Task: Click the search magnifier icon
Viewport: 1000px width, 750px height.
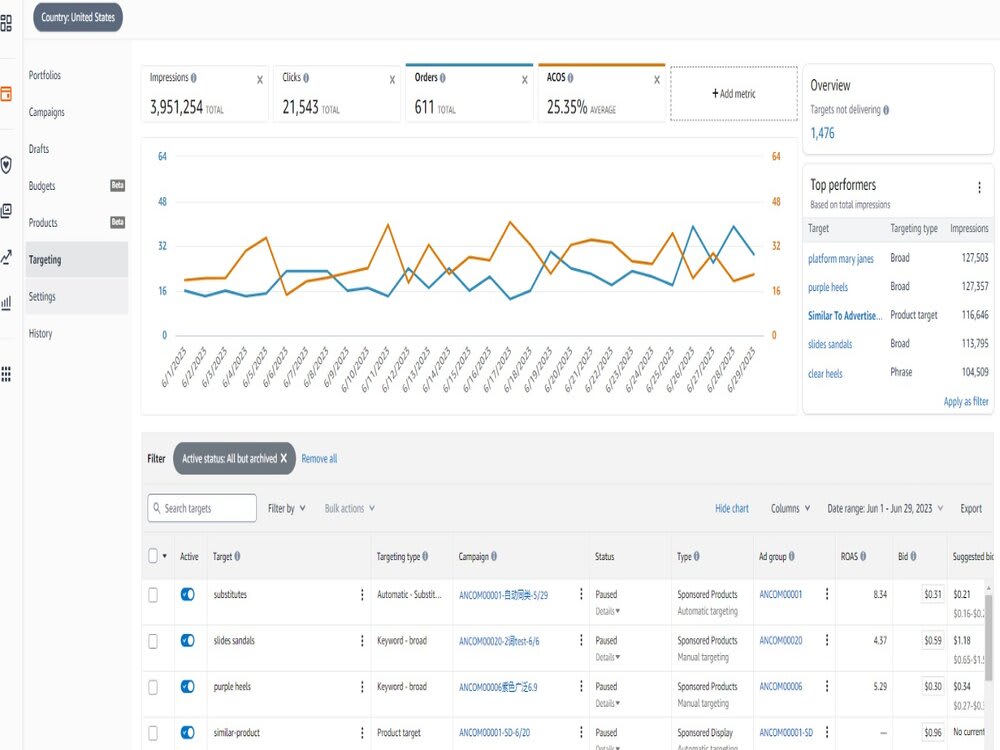Action: pos(157,508)
